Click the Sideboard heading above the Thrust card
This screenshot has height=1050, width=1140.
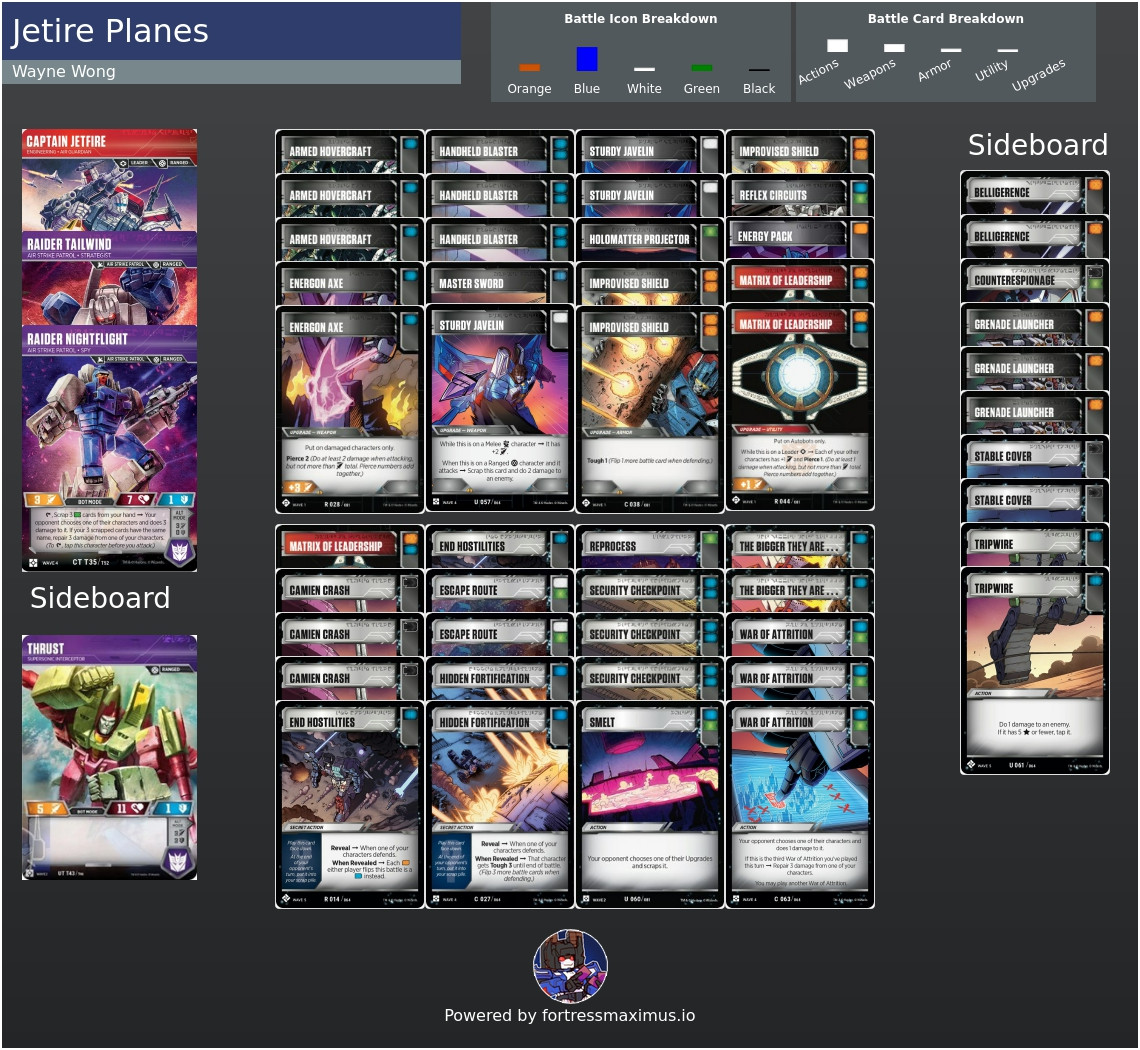tap(100, 598)
